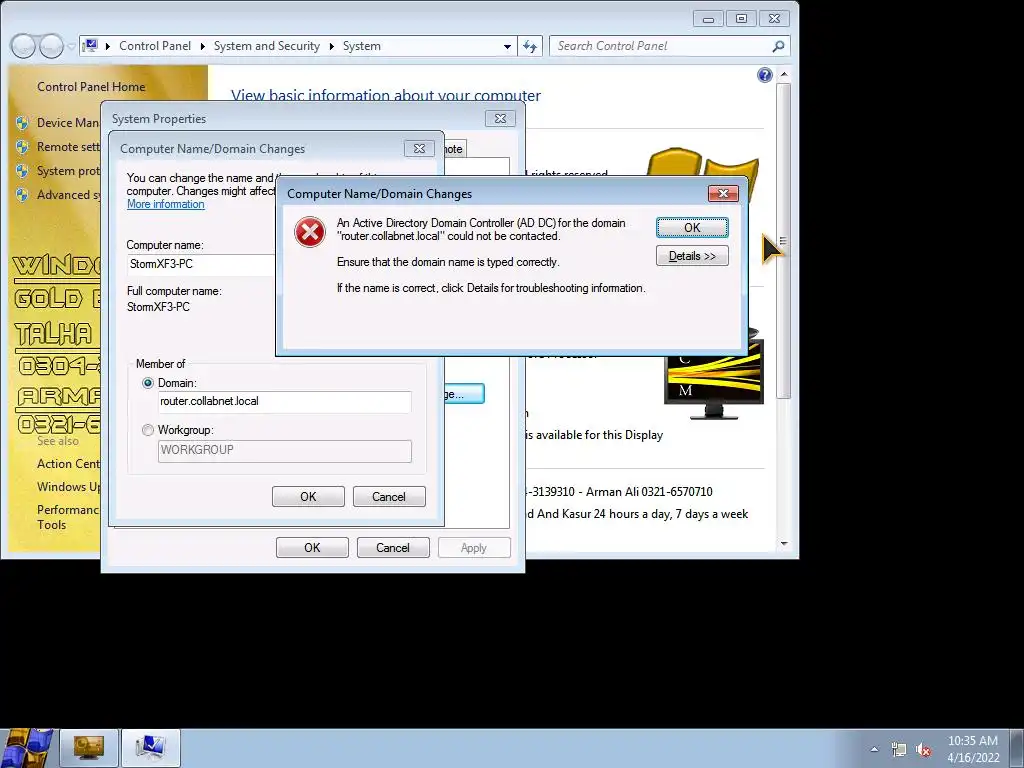The image size is (1024, 768).
Task: Open recent pages dropdown arrow
Action: tap(71, 46)
